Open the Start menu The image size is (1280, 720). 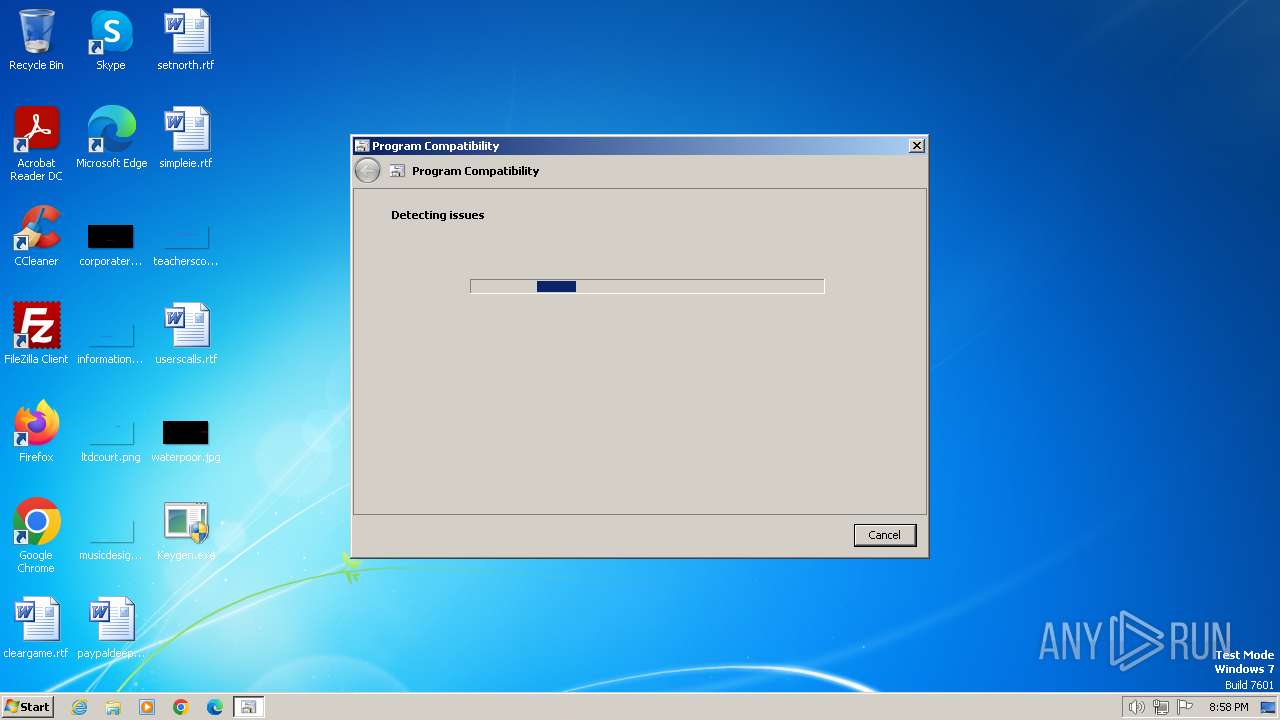click(x=28, y=707)
